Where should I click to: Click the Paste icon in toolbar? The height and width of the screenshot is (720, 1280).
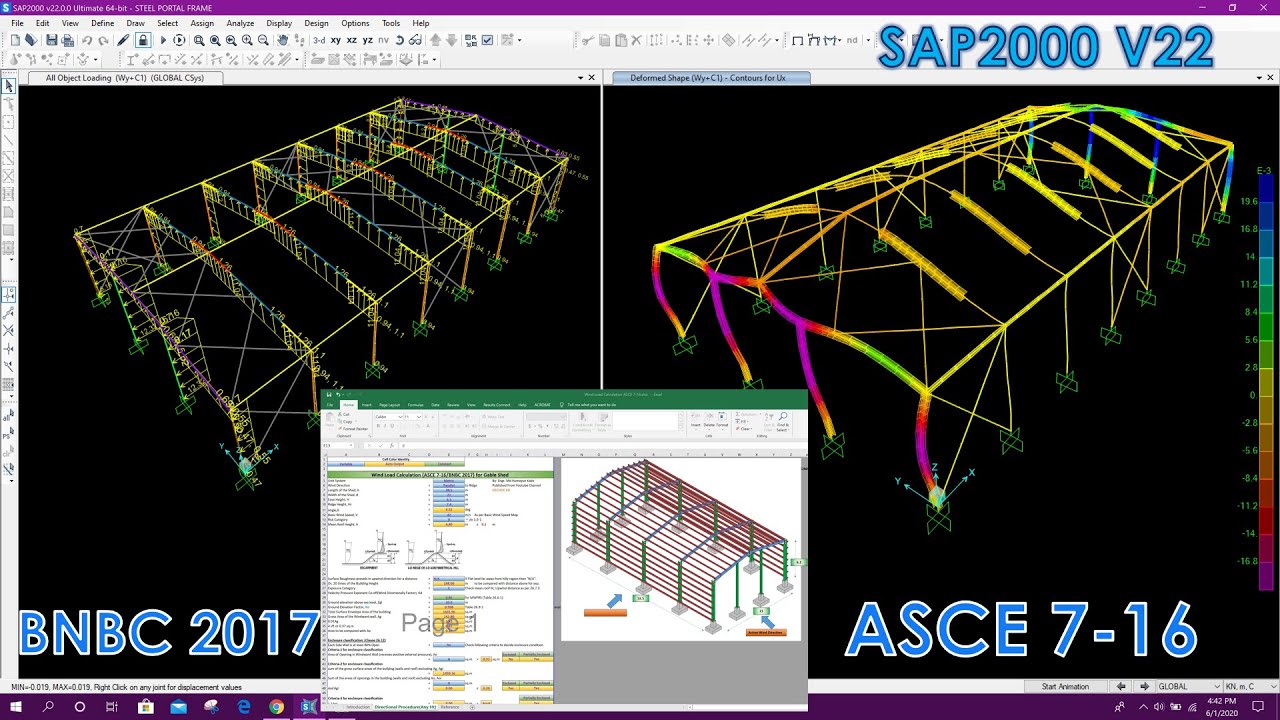point(621,40)
